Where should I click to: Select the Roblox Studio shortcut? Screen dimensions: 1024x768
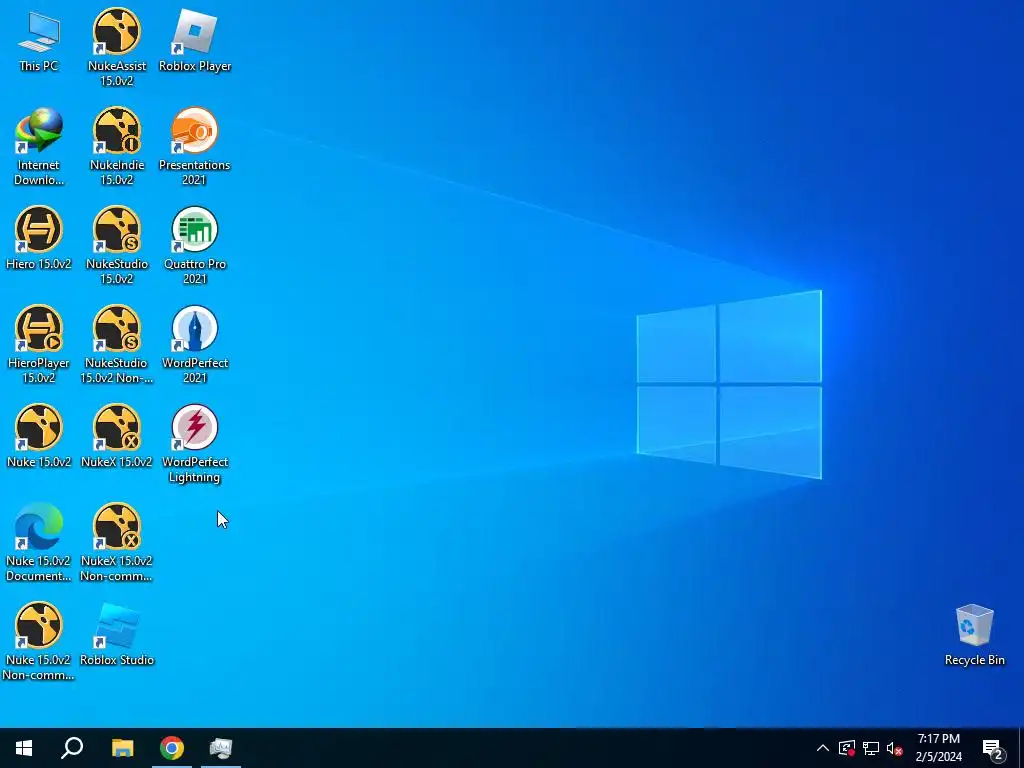coord(117,634)
